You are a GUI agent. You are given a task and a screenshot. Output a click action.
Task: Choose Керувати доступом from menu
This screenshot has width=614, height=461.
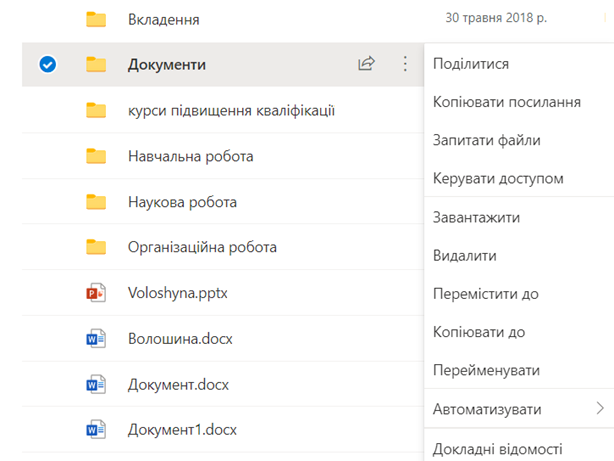click(498, 179)
